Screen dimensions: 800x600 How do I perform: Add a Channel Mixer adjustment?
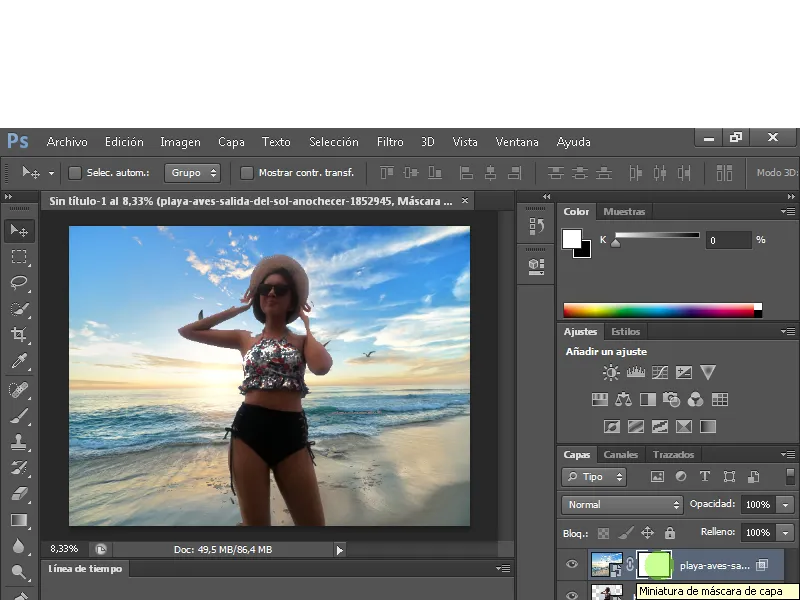point(695,399)
